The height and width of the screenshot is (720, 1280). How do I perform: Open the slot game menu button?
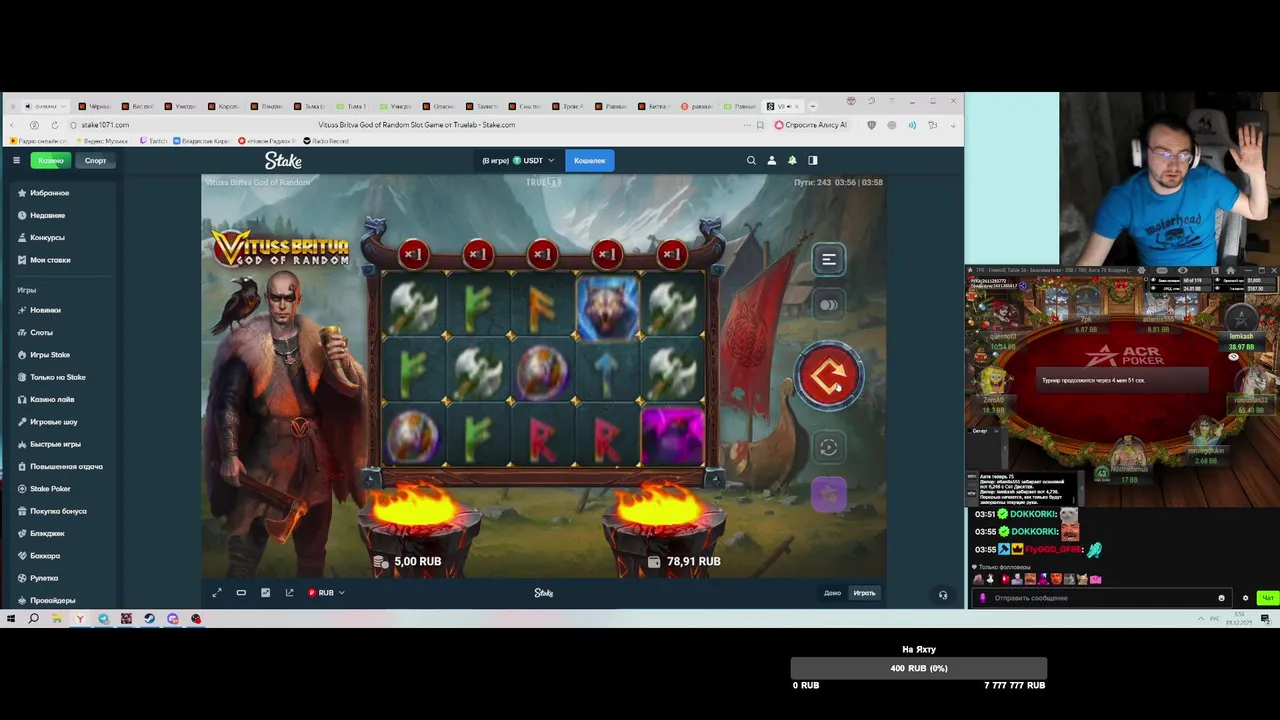[828, 260]
